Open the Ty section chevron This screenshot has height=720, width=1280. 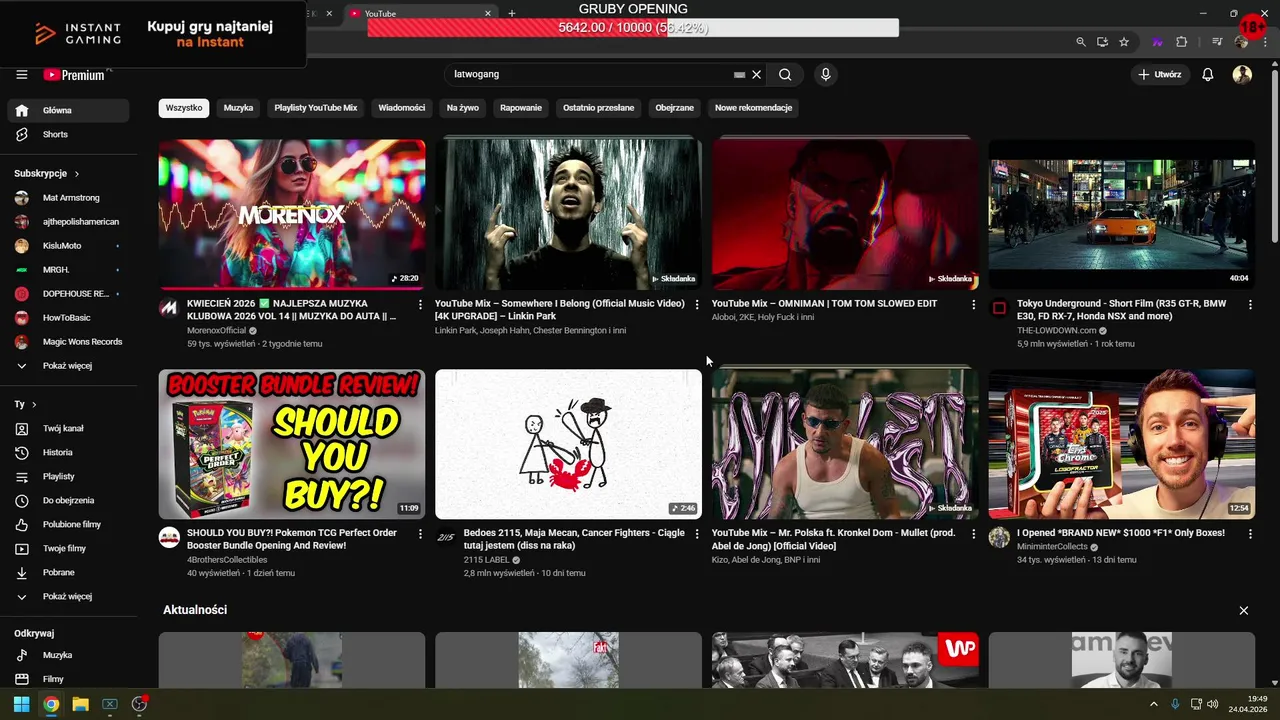click(33, 404)
